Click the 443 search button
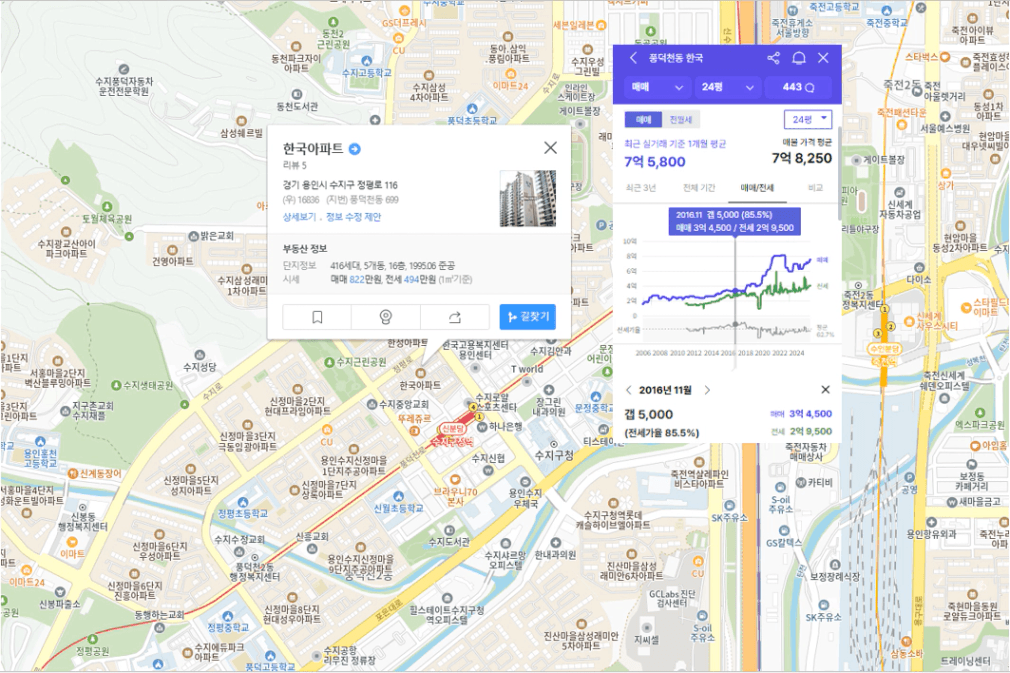The width and height of the screenshot is (1010, 673). click(798, 87)
